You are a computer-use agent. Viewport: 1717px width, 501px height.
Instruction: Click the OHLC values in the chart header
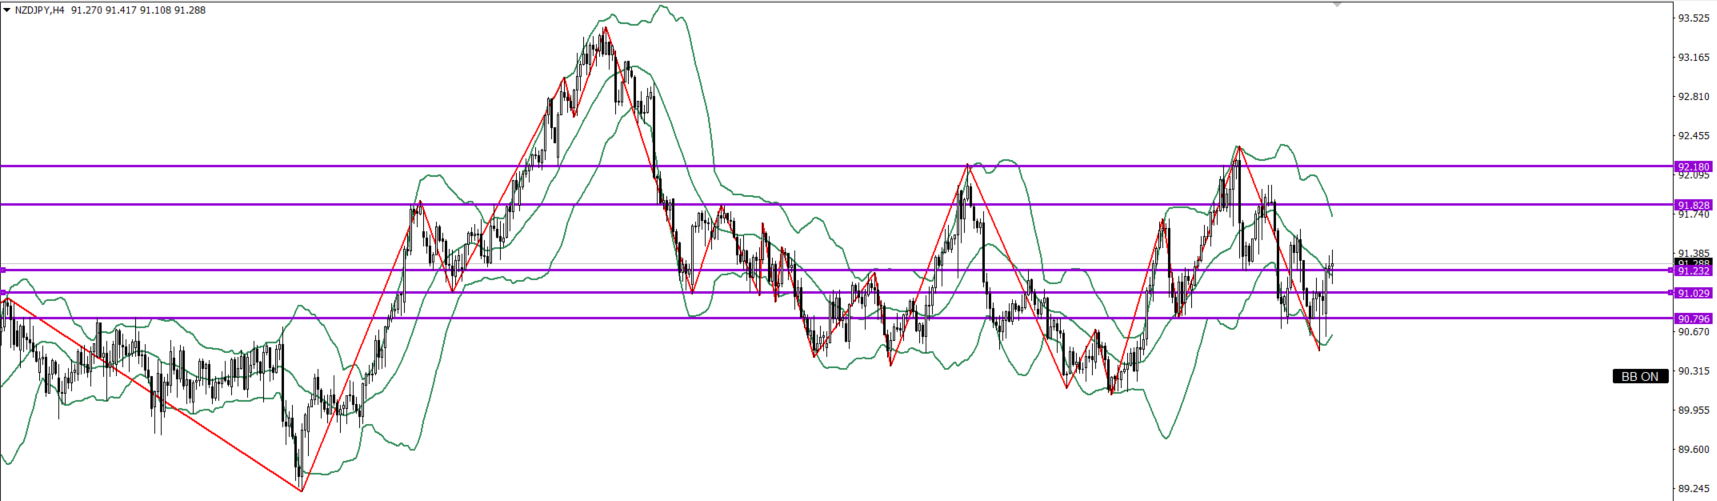pos(138,10)
